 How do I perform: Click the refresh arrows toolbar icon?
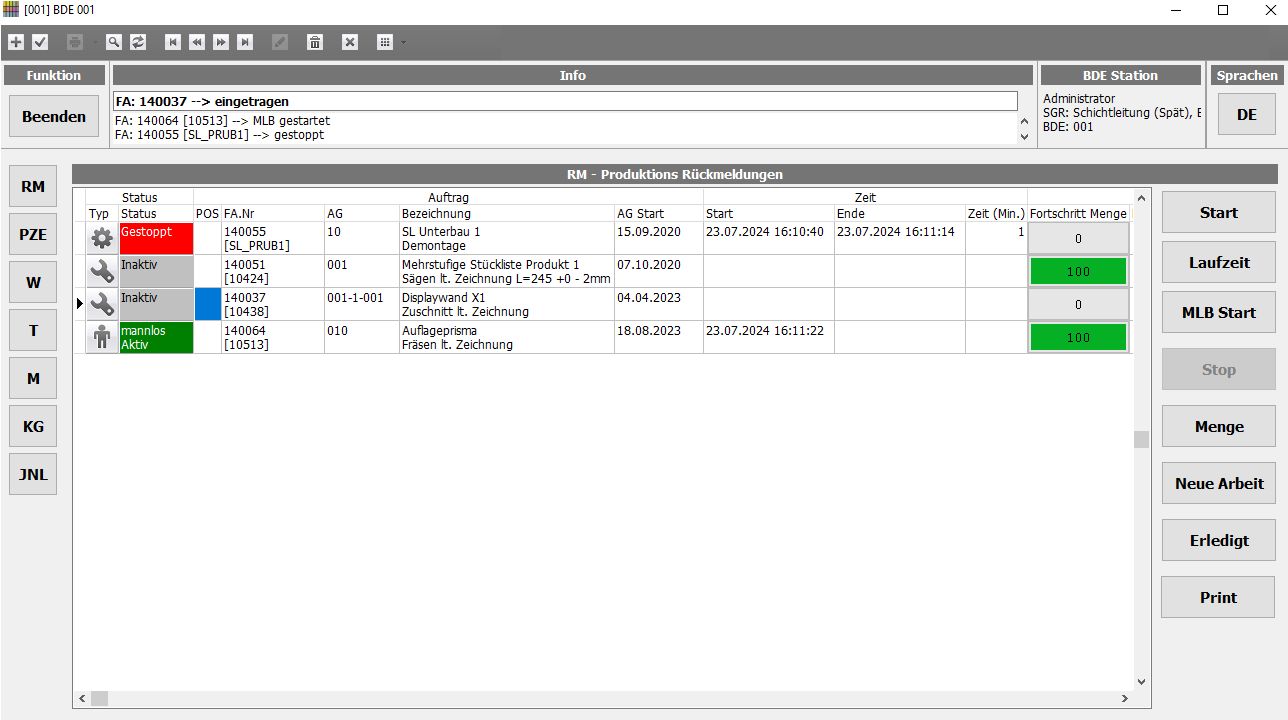tap(138, 42)
